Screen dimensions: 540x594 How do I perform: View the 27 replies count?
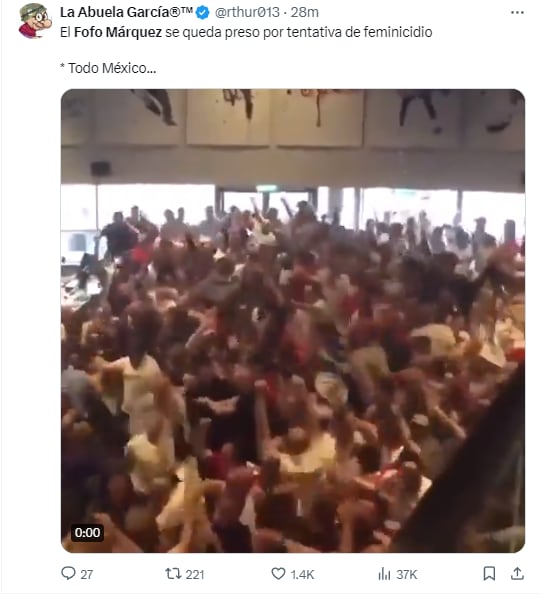click(87, 574)
